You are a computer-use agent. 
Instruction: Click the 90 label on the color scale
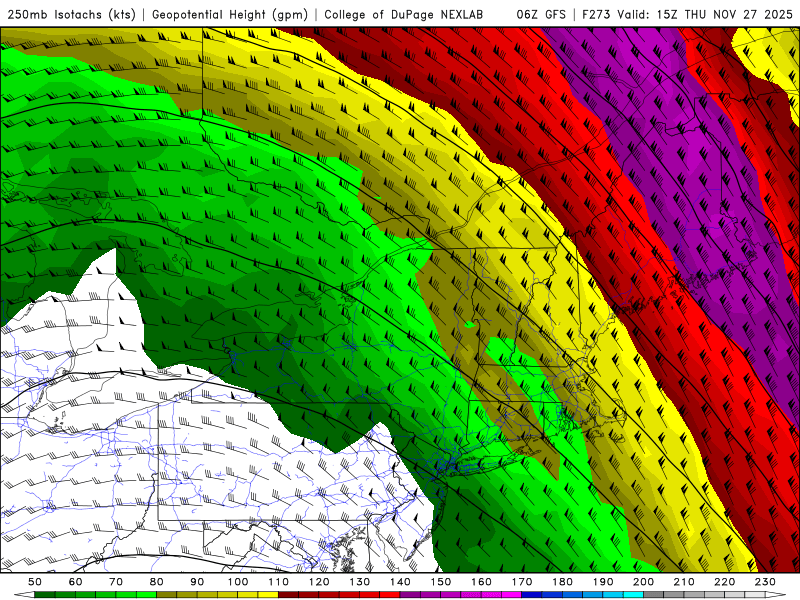tap(197, 582)
